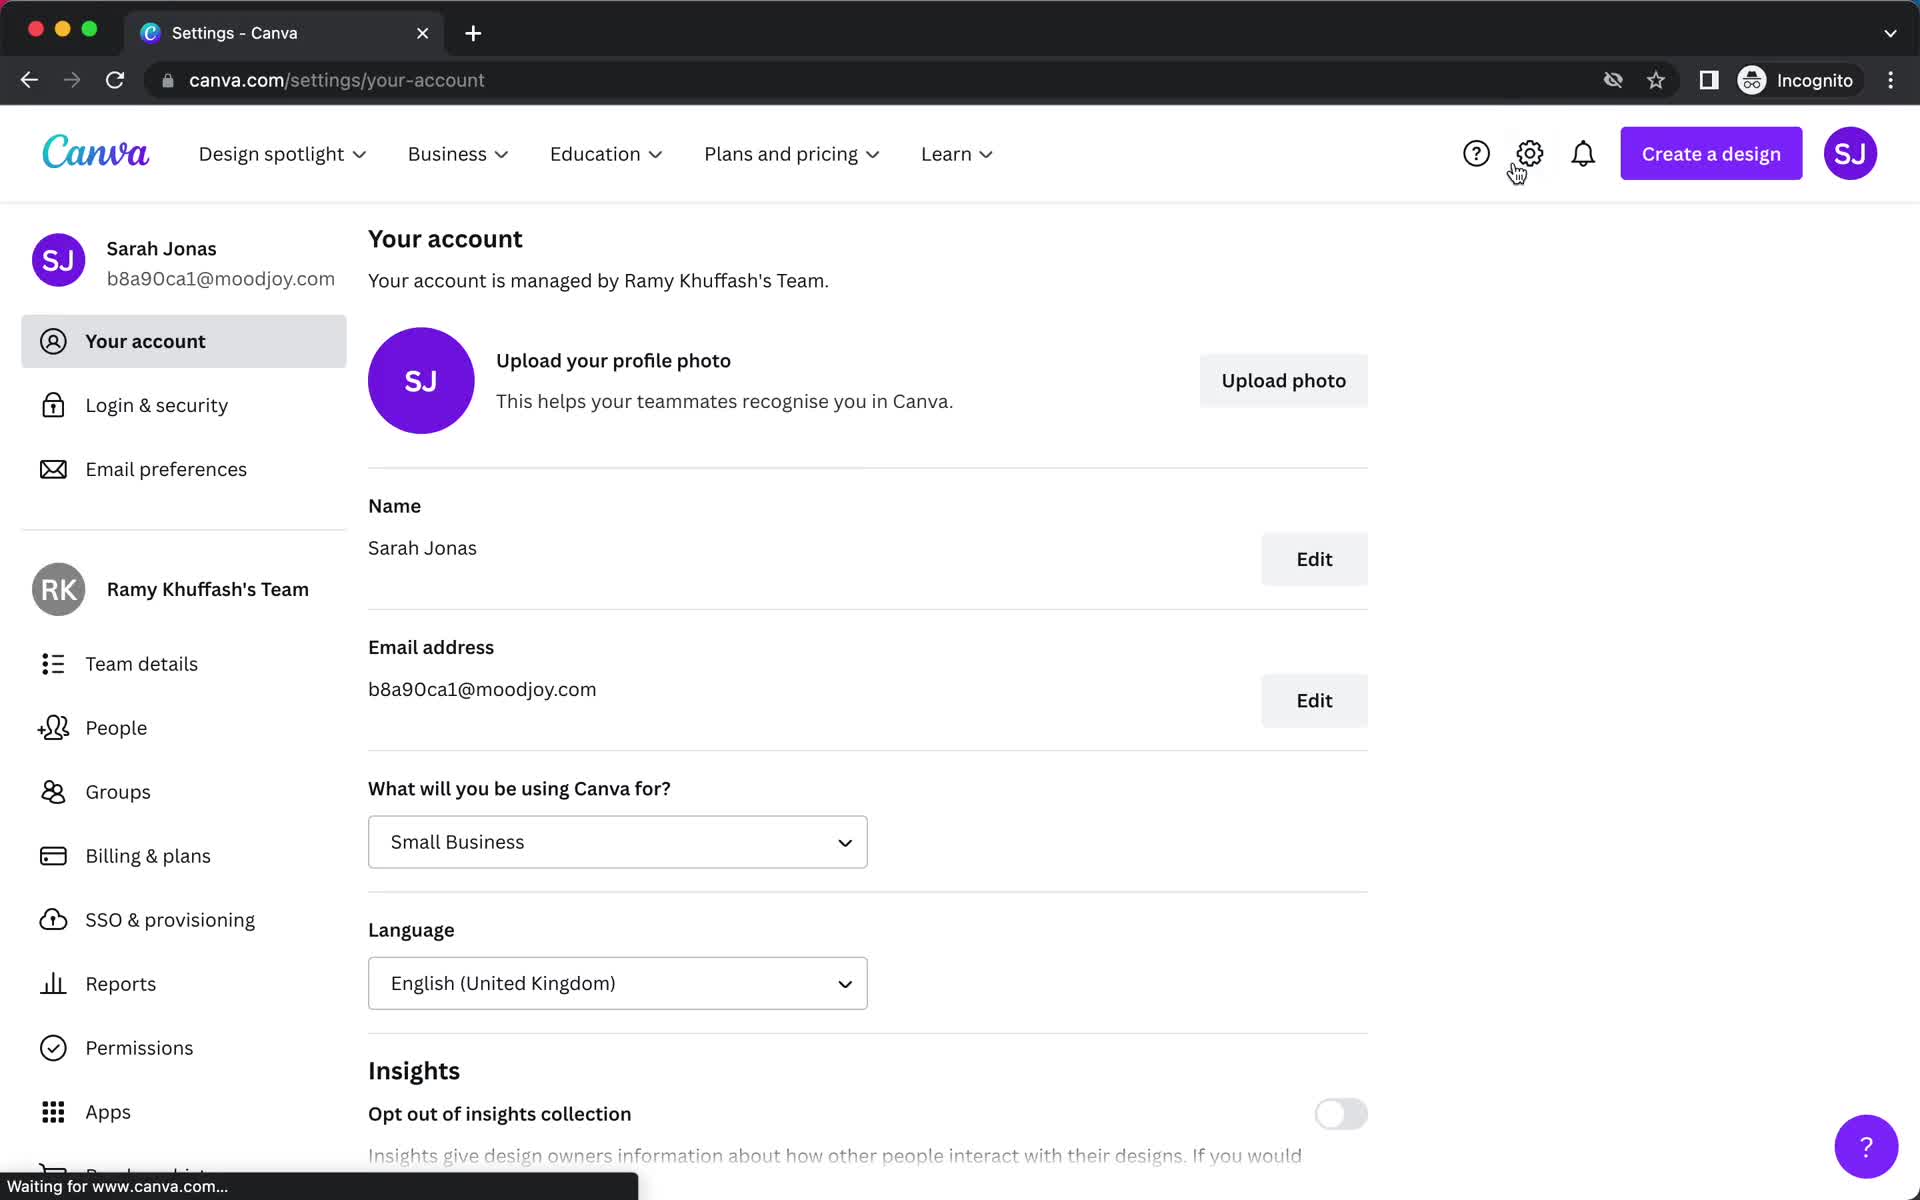Image resolution: width=1920 pixels, height=1200 pixels.
Task: Open the Small Business usage dropdown
Action: tap(617, 842)
